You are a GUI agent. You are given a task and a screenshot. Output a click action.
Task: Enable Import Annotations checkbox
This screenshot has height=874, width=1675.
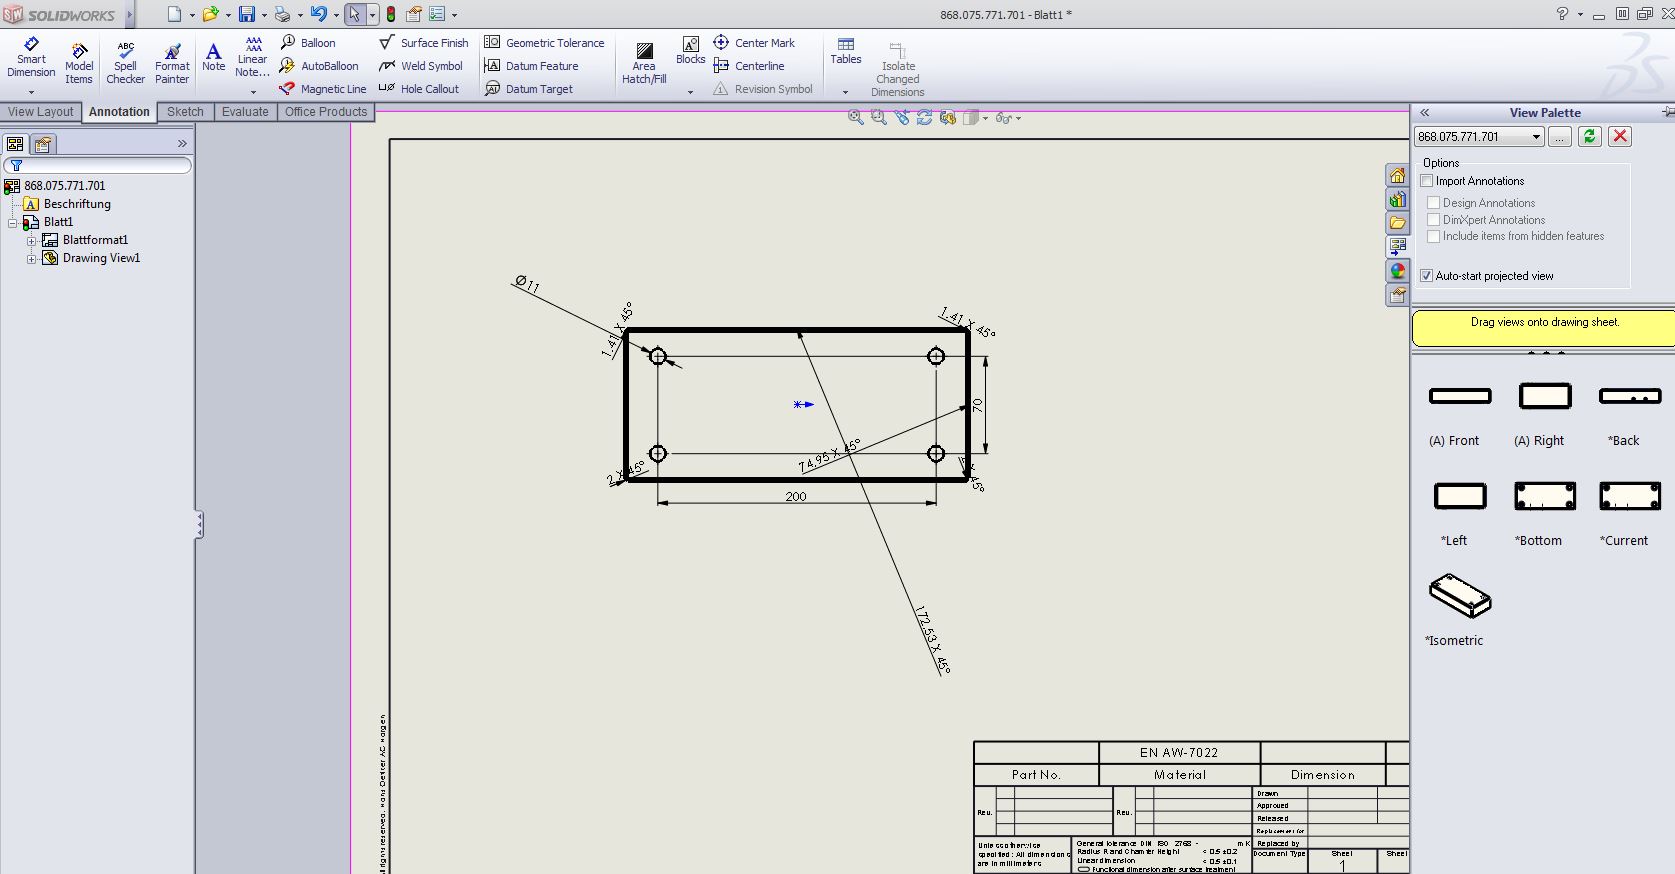click(x=1427, y=181)
